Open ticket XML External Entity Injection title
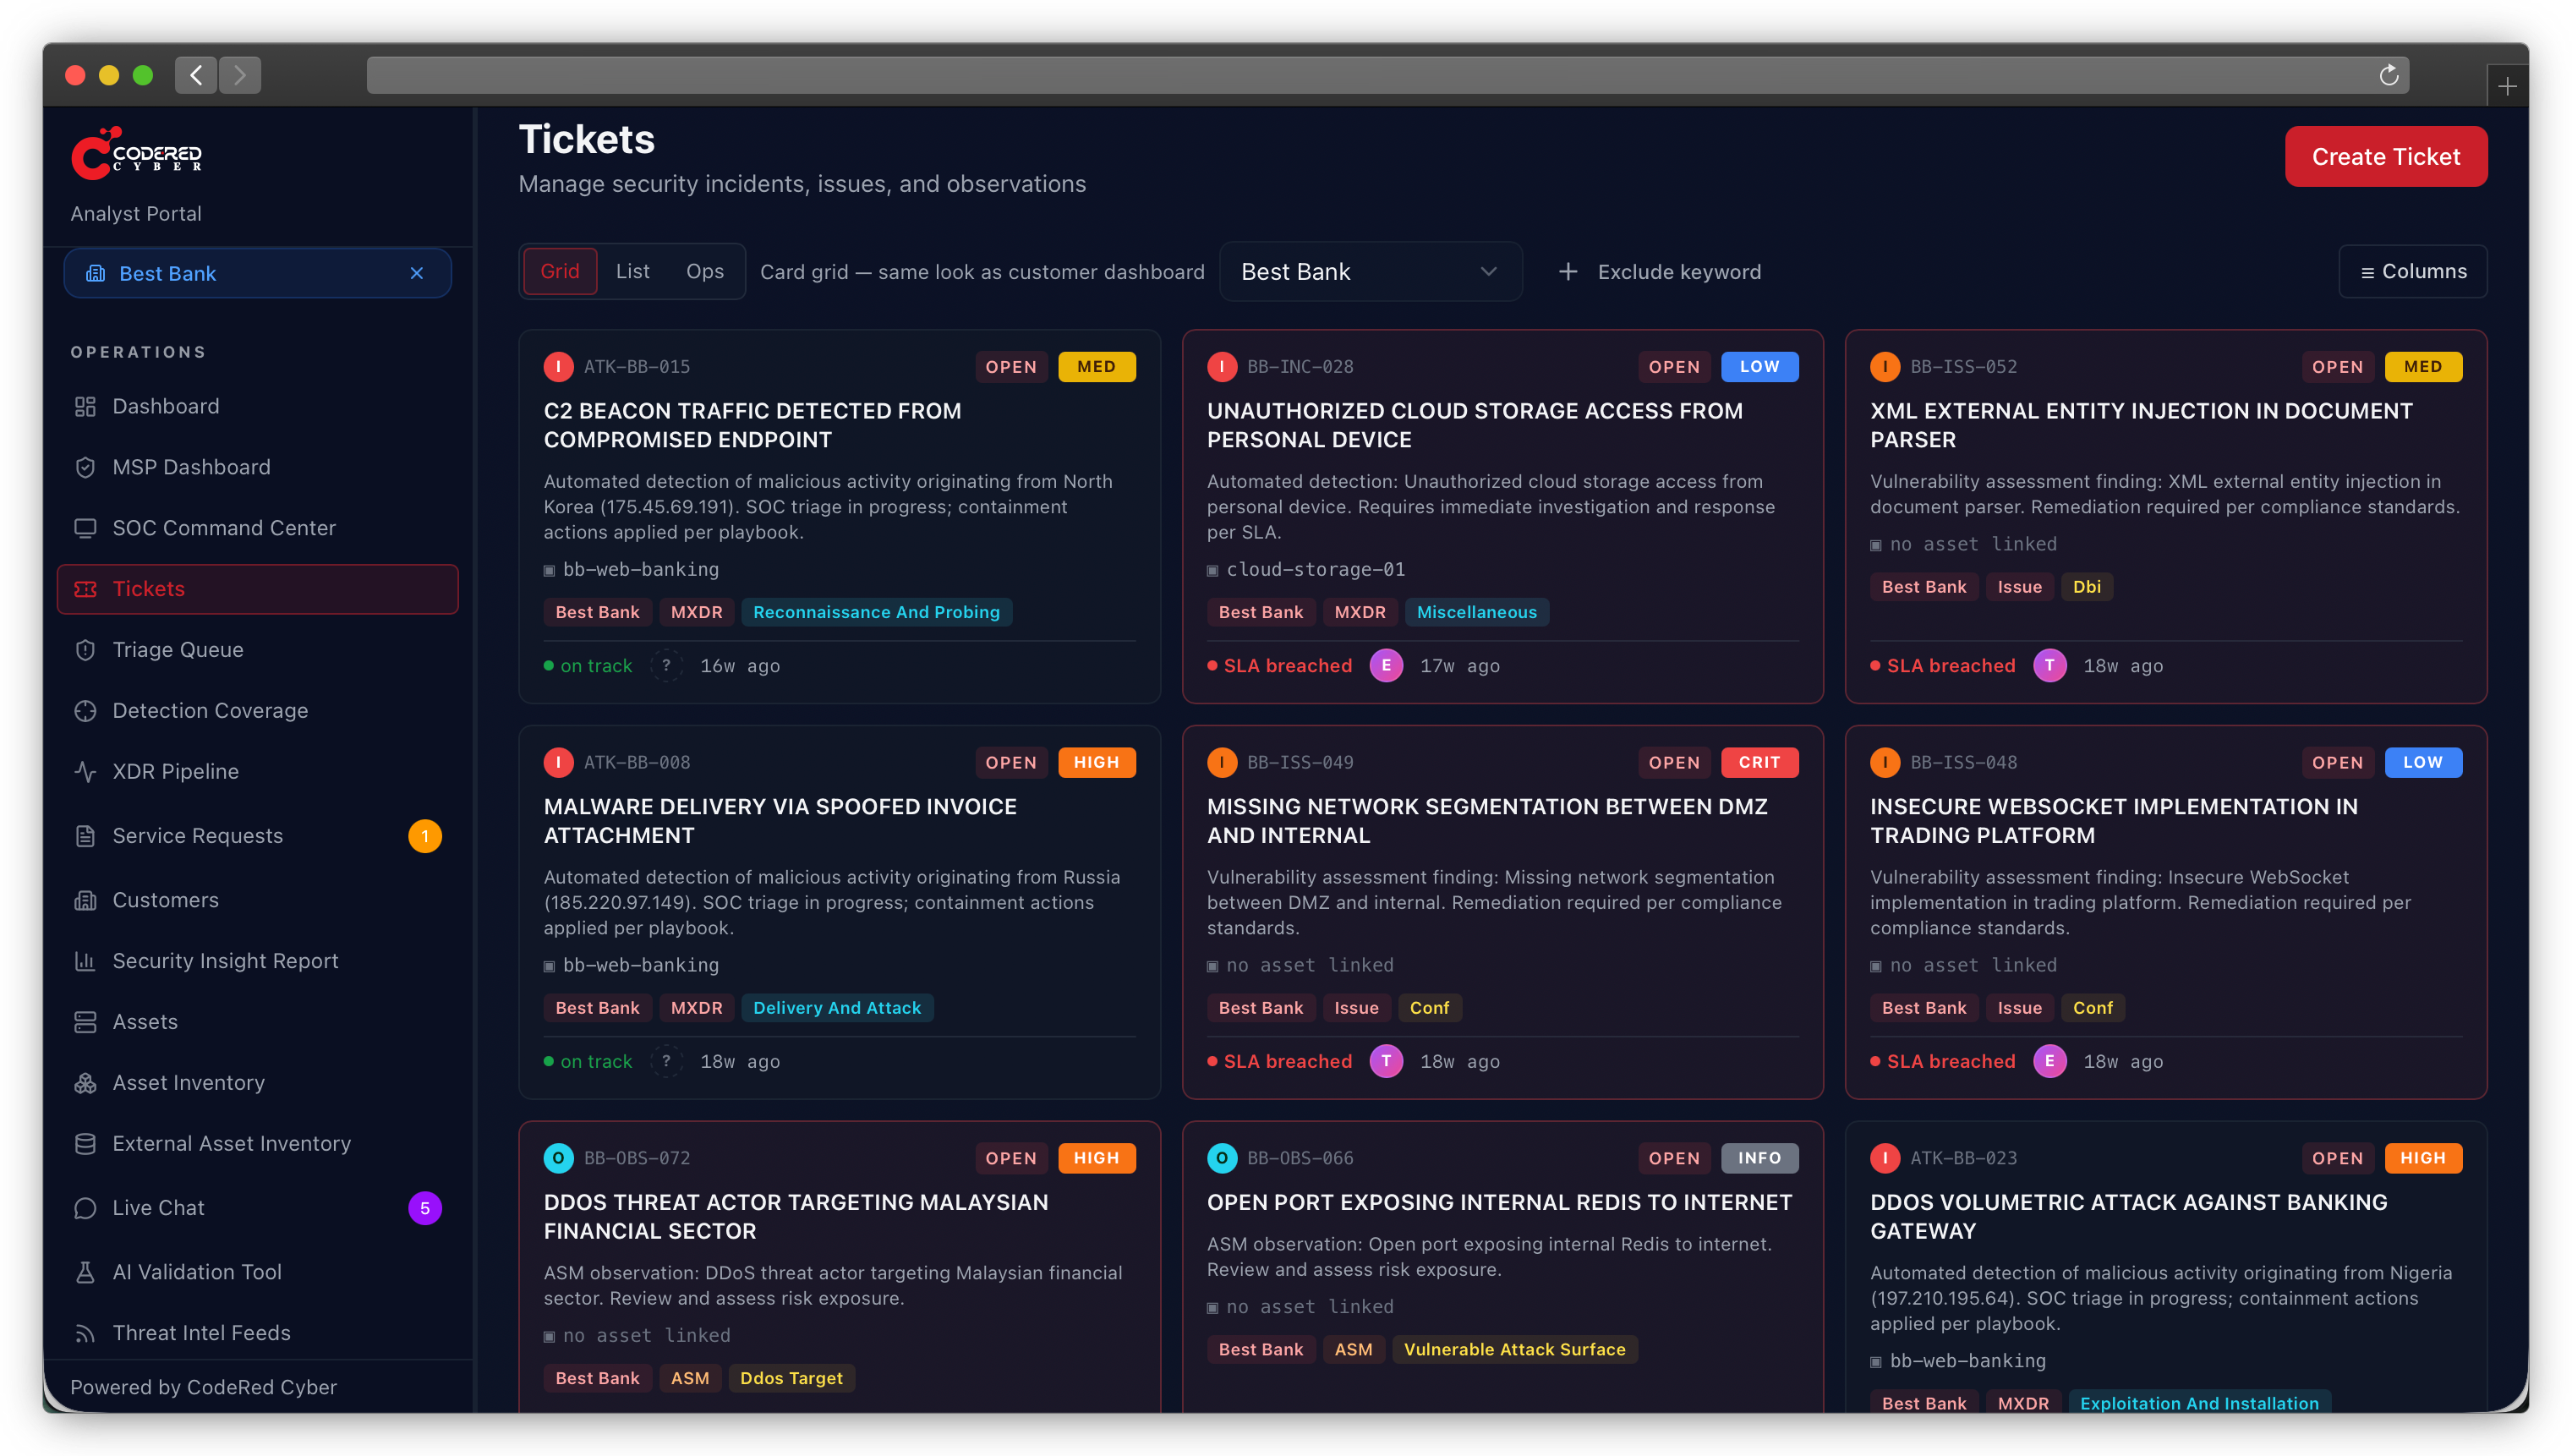This screenshot has height=1456, width=2572. tap(2140, 425)
